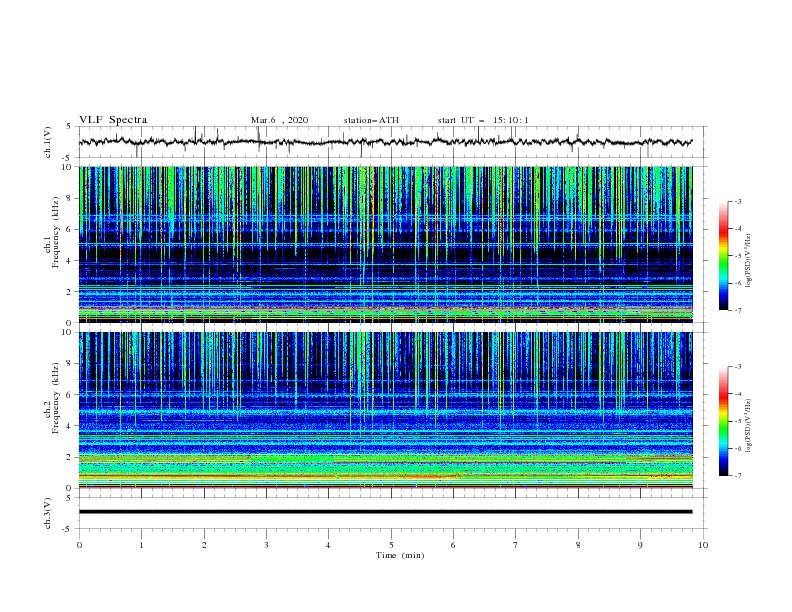Click the ch.1 spectrogram color bar
Screen dimensions: 792x612
point(723,256)
